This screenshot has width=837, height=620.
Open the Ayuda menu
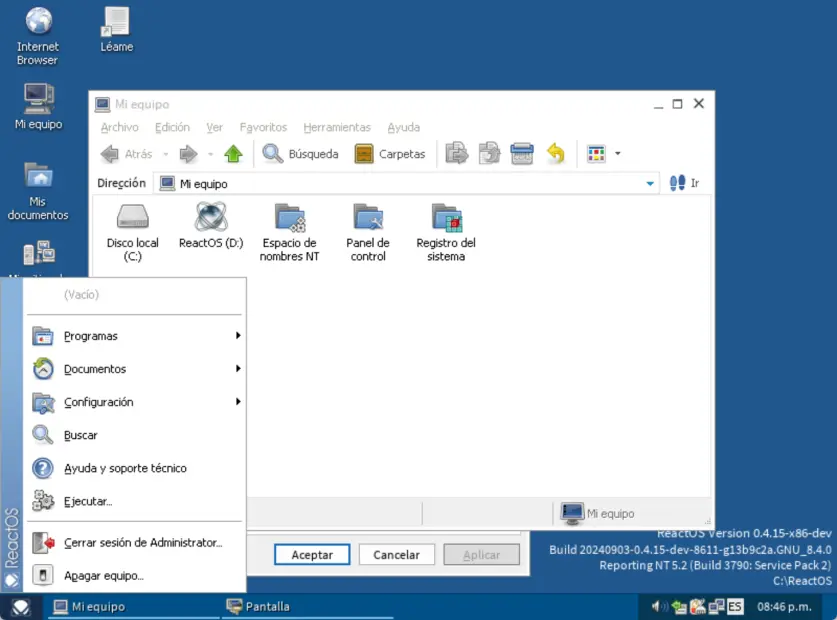[404, 127]
